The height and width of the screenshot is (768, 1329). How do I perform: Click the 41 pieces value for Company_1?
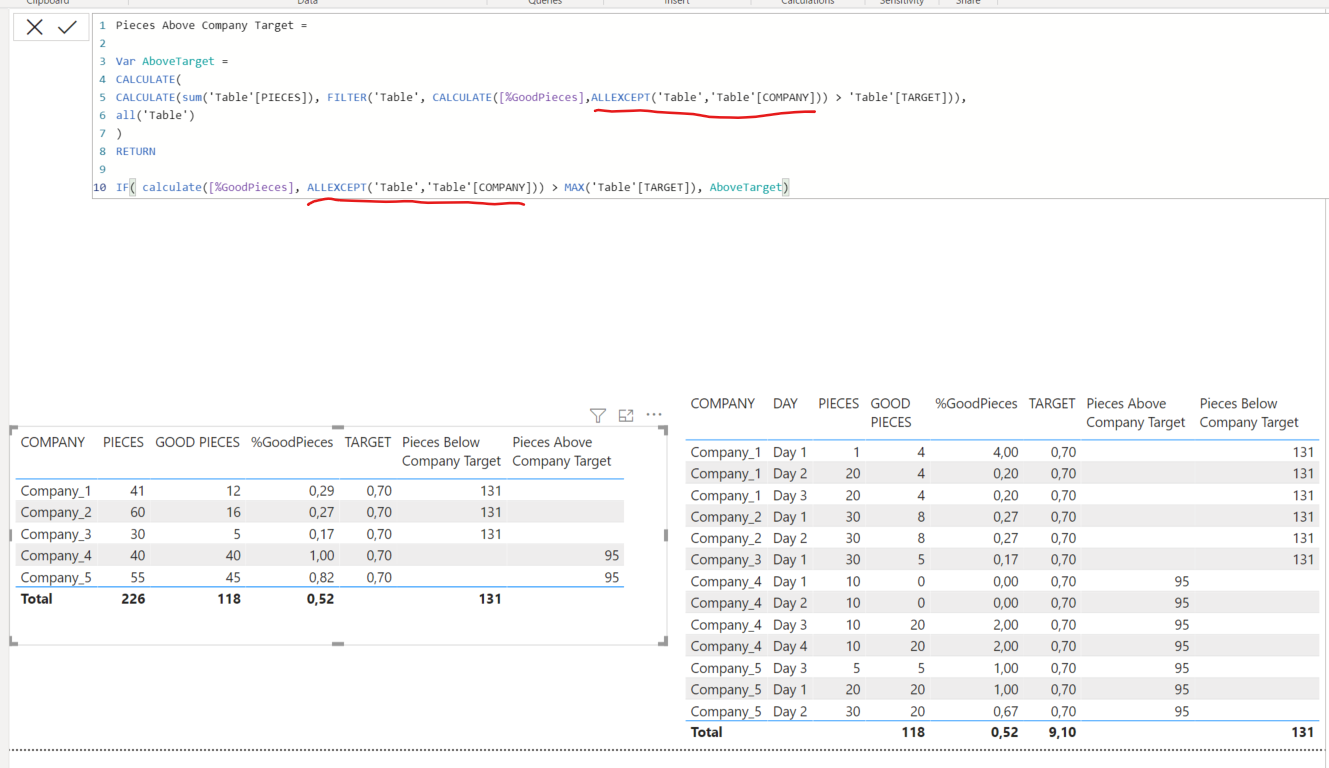136,491
